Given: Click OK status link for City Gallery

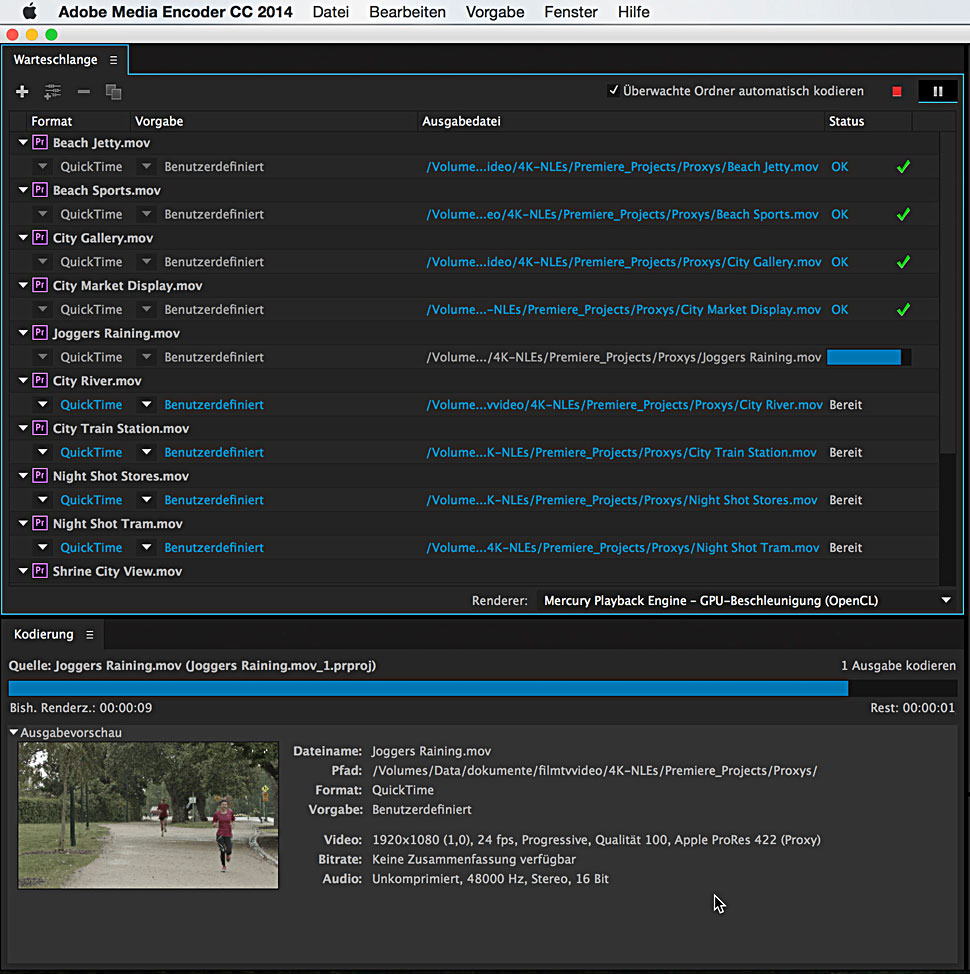Looking at the screenshot, I should pyautogui.click(x=840, y=262).
